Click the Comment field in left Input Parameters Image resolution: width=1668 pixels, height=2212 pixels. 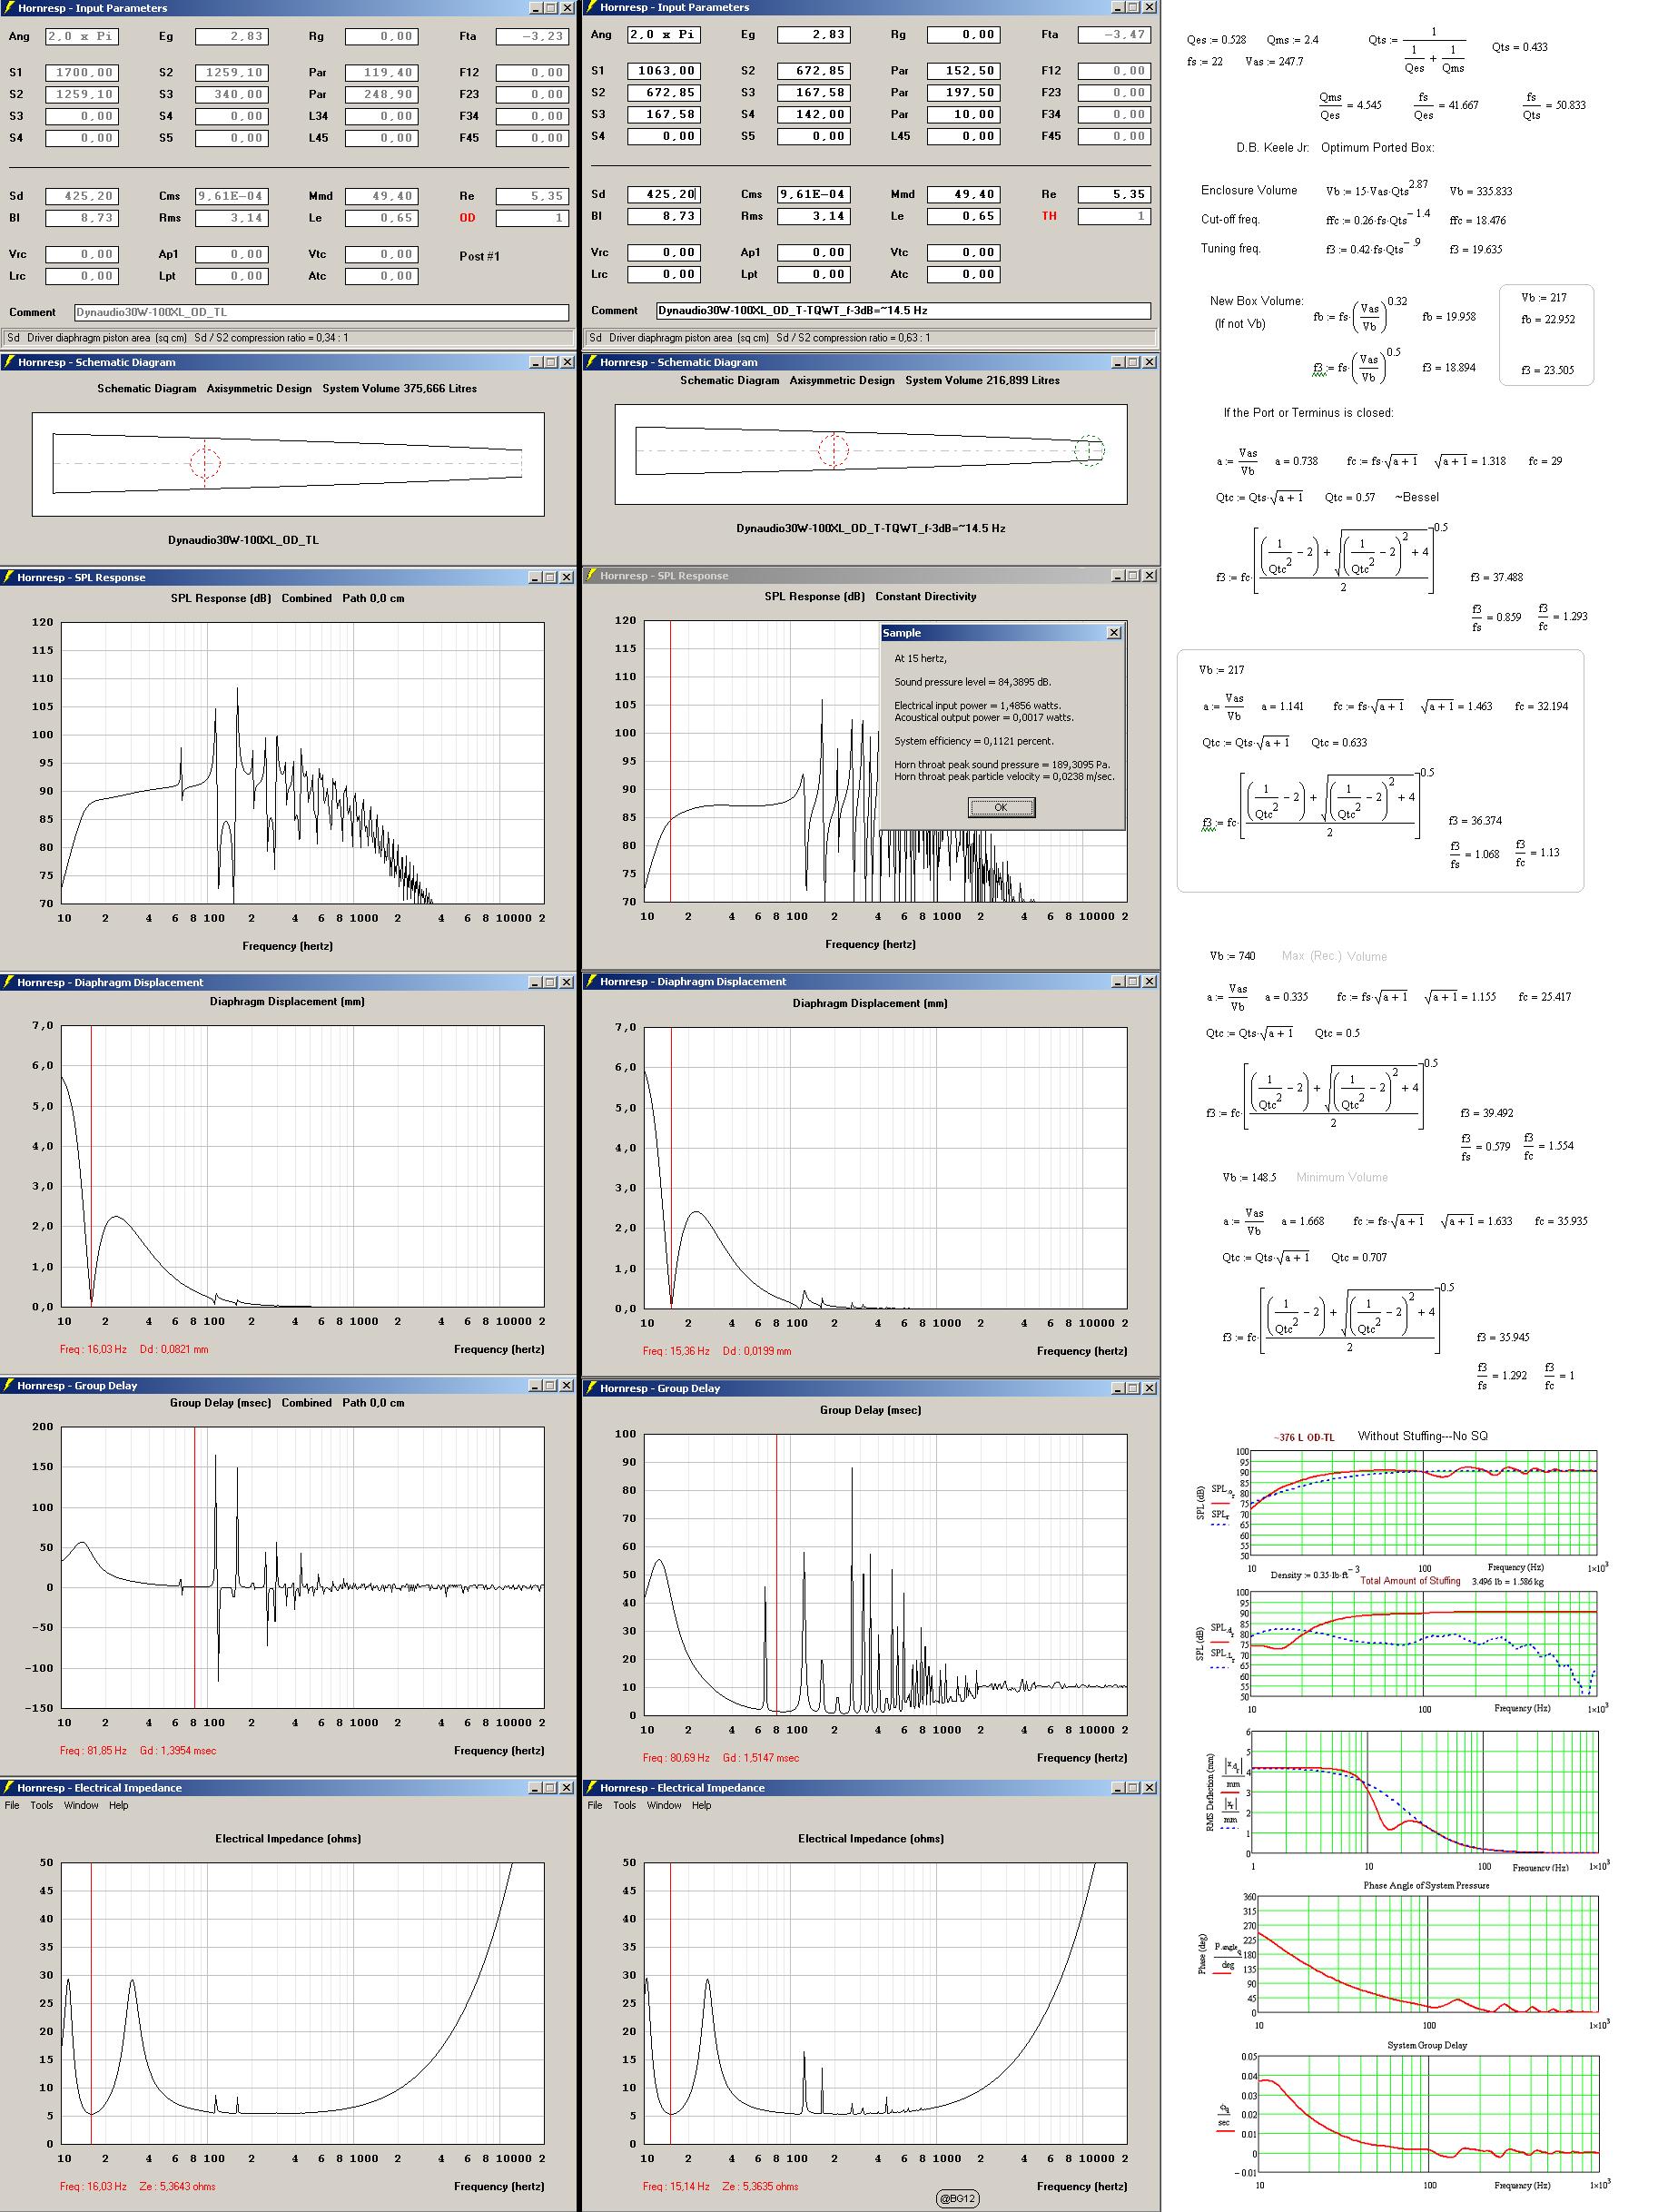click(x=321, y=312)
